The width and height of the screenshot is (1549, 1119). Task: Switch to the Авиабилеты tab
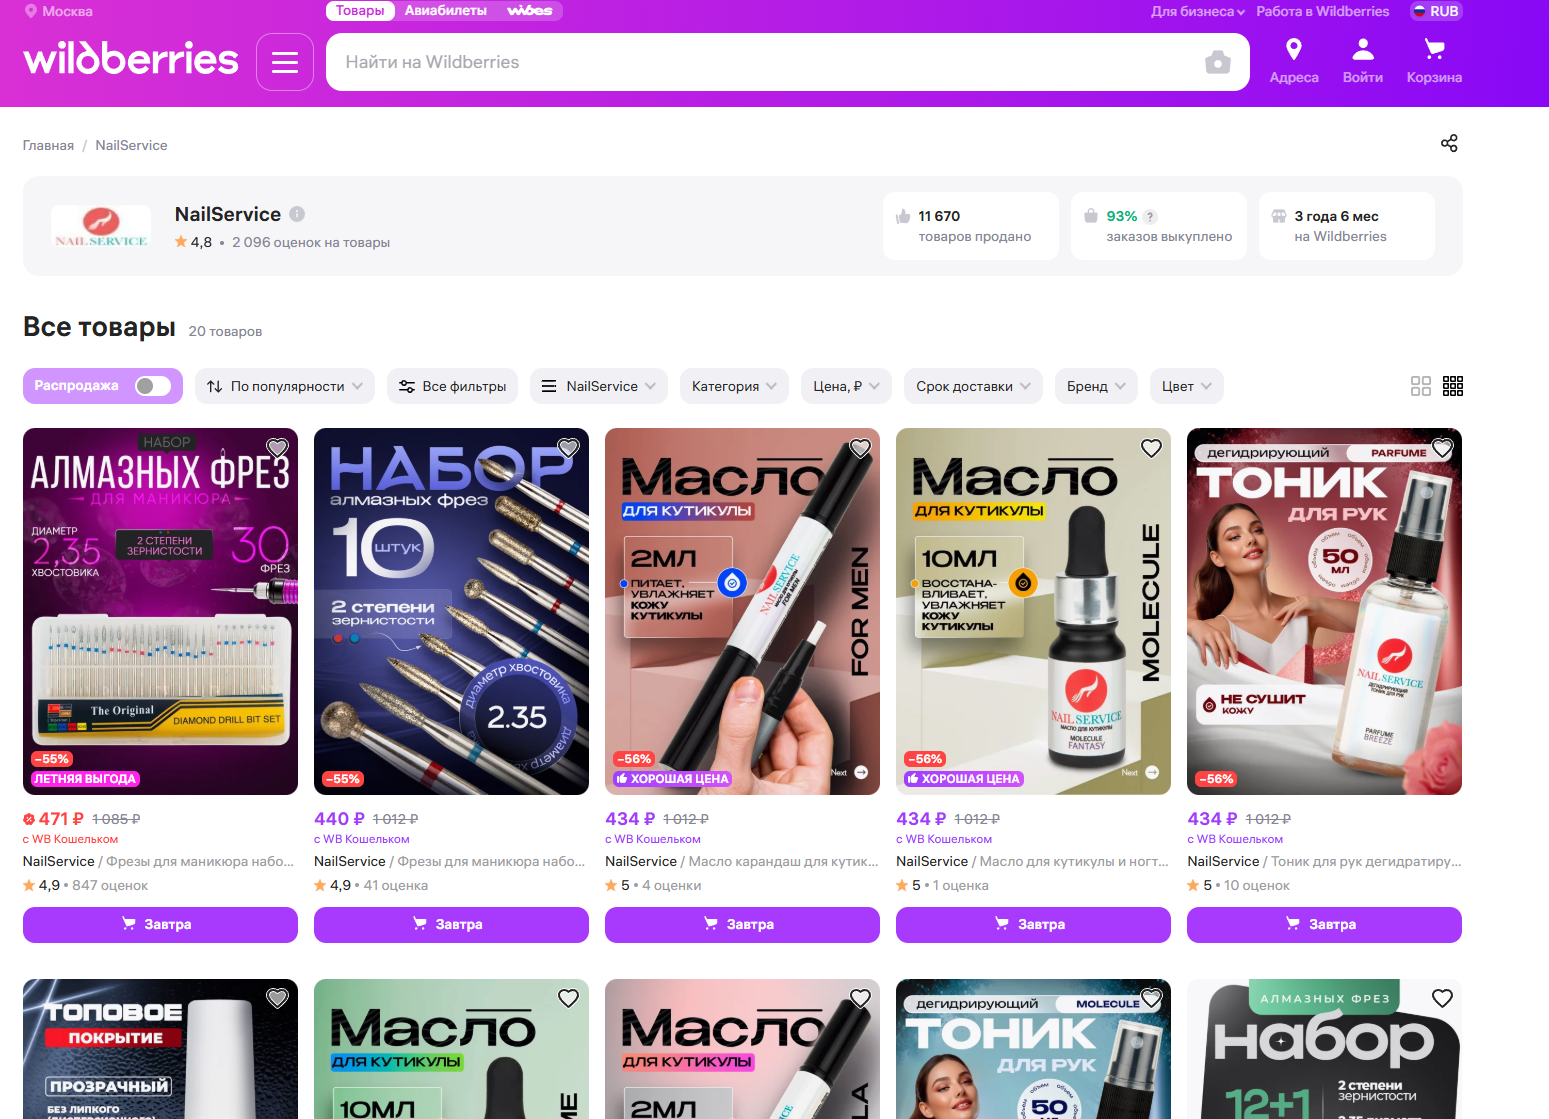(x=446, y=11)
